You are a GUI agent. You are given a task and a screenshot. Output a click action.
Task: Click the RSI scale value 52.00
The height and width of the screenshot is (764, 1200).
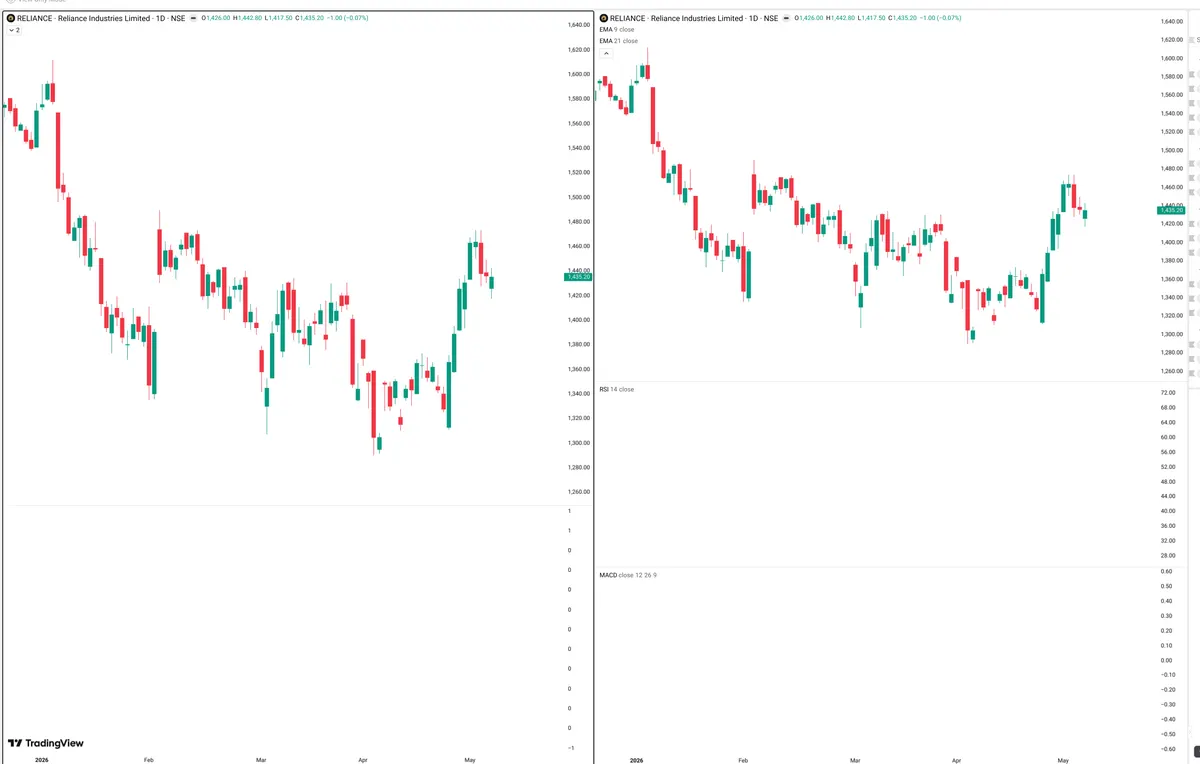coord(1167,467)
